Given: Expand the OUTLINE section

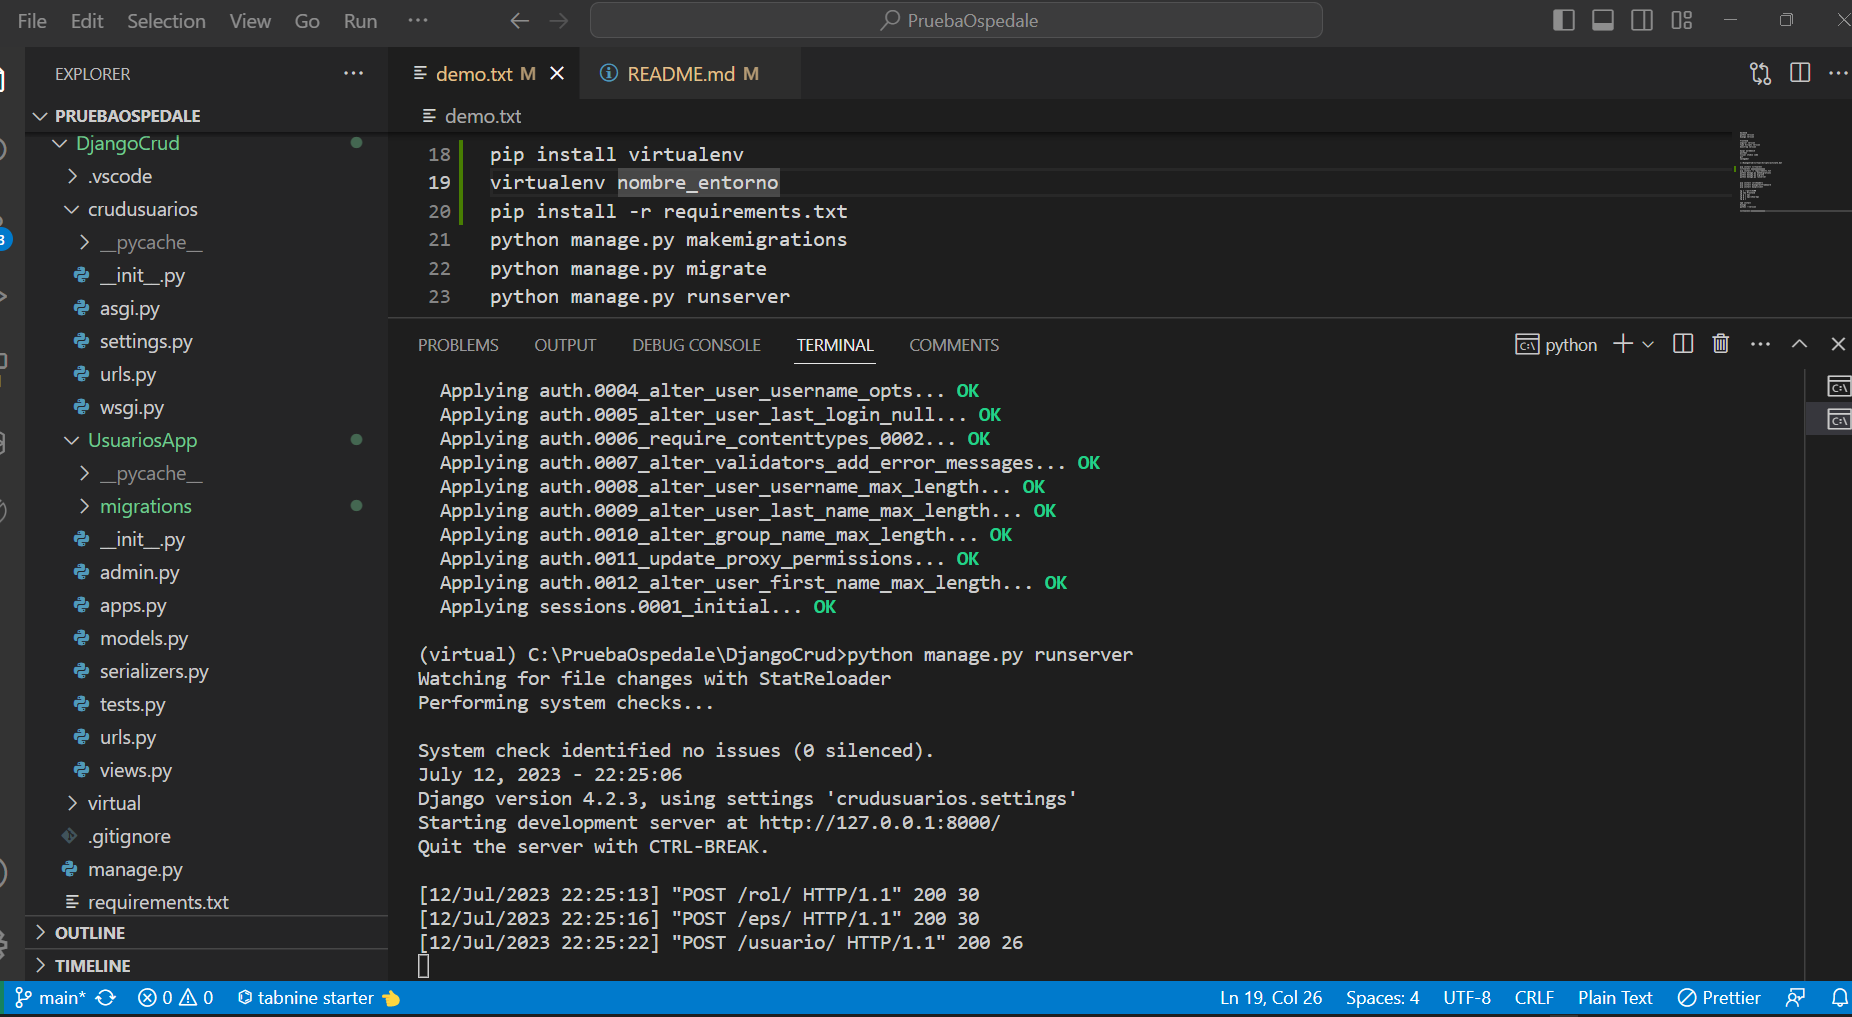Looking at the screenshot, I should pyautogui.click(x=90, y=933).
